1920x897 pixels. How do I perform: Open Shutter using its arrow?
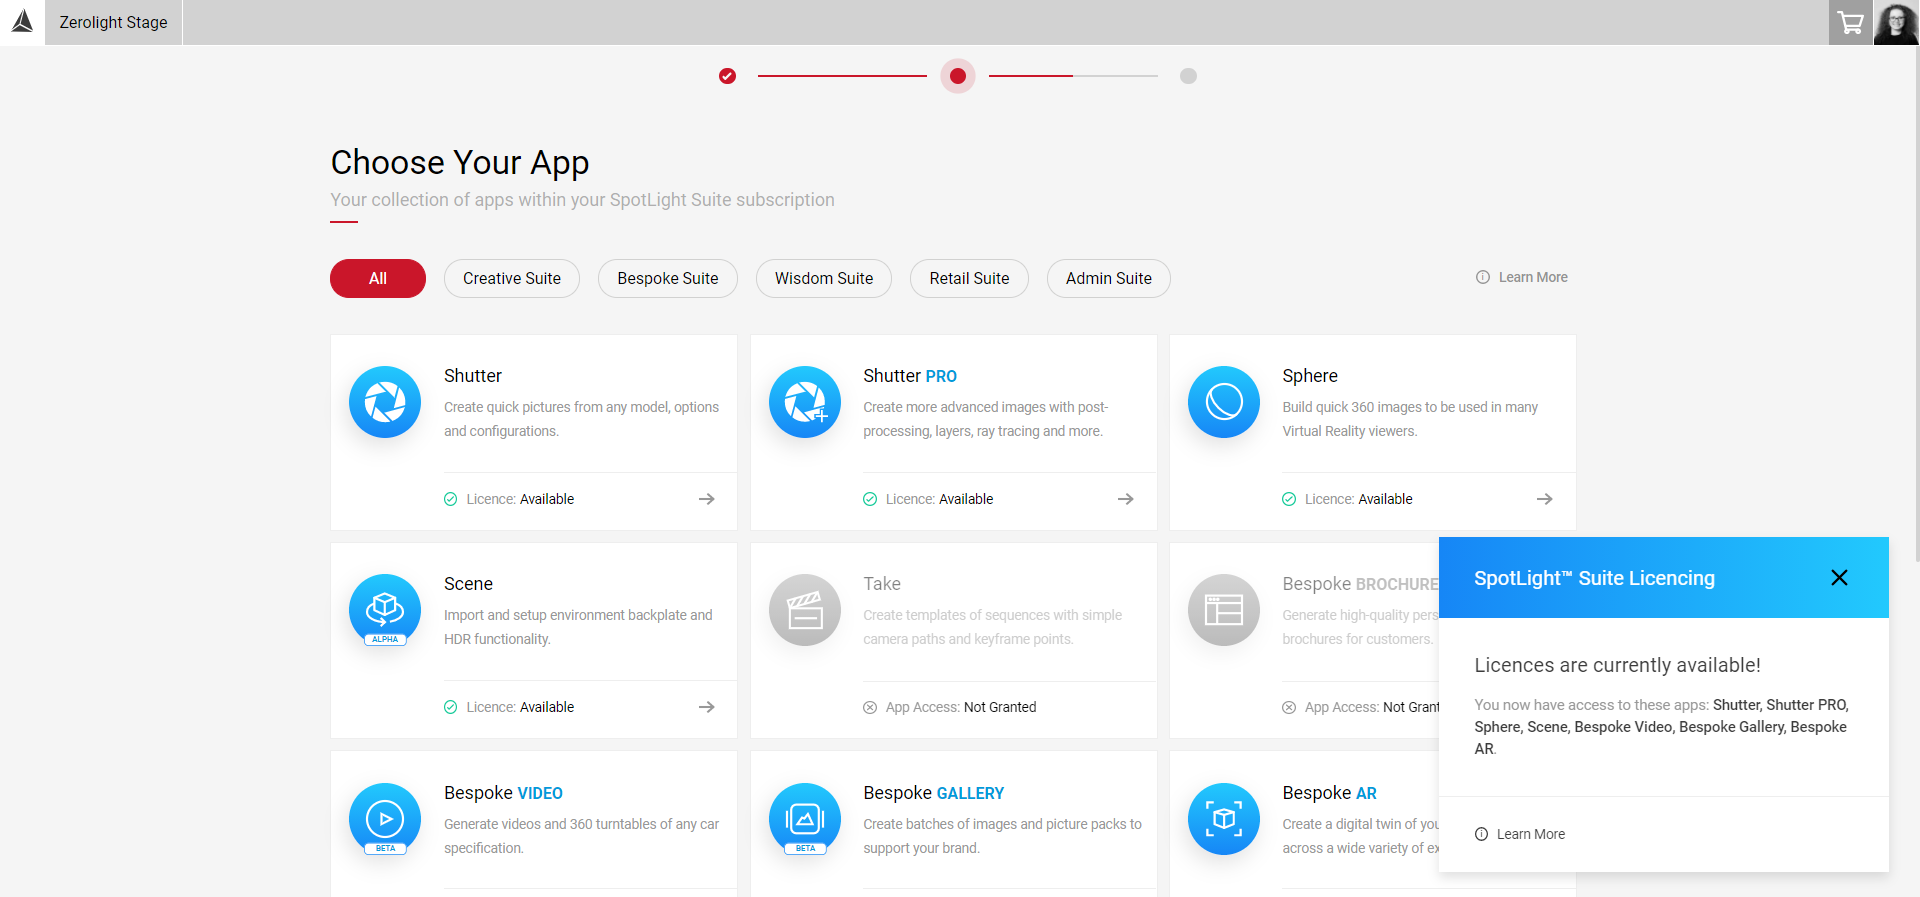(x=707, y=499)
